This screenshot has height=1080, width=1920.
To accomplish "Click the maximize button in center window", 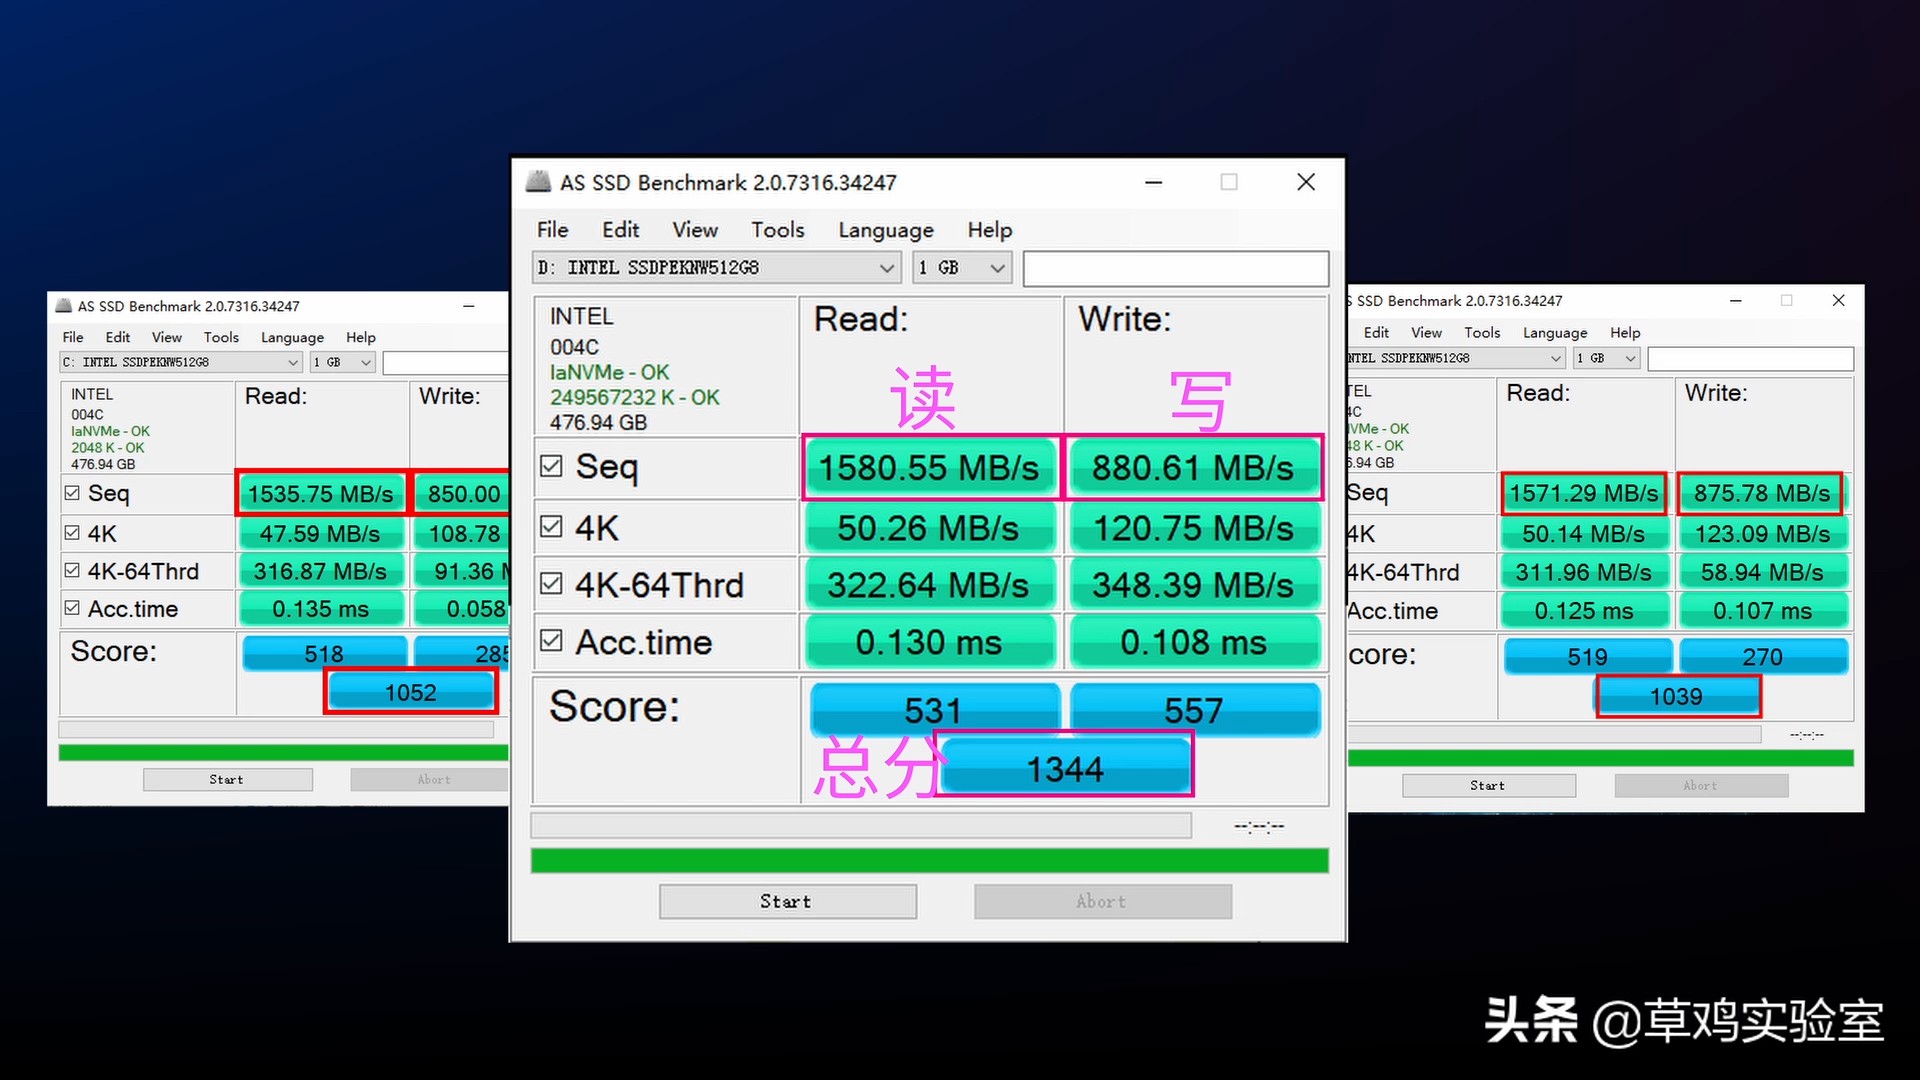I will pyautogui.click(x=1229, y=182).
